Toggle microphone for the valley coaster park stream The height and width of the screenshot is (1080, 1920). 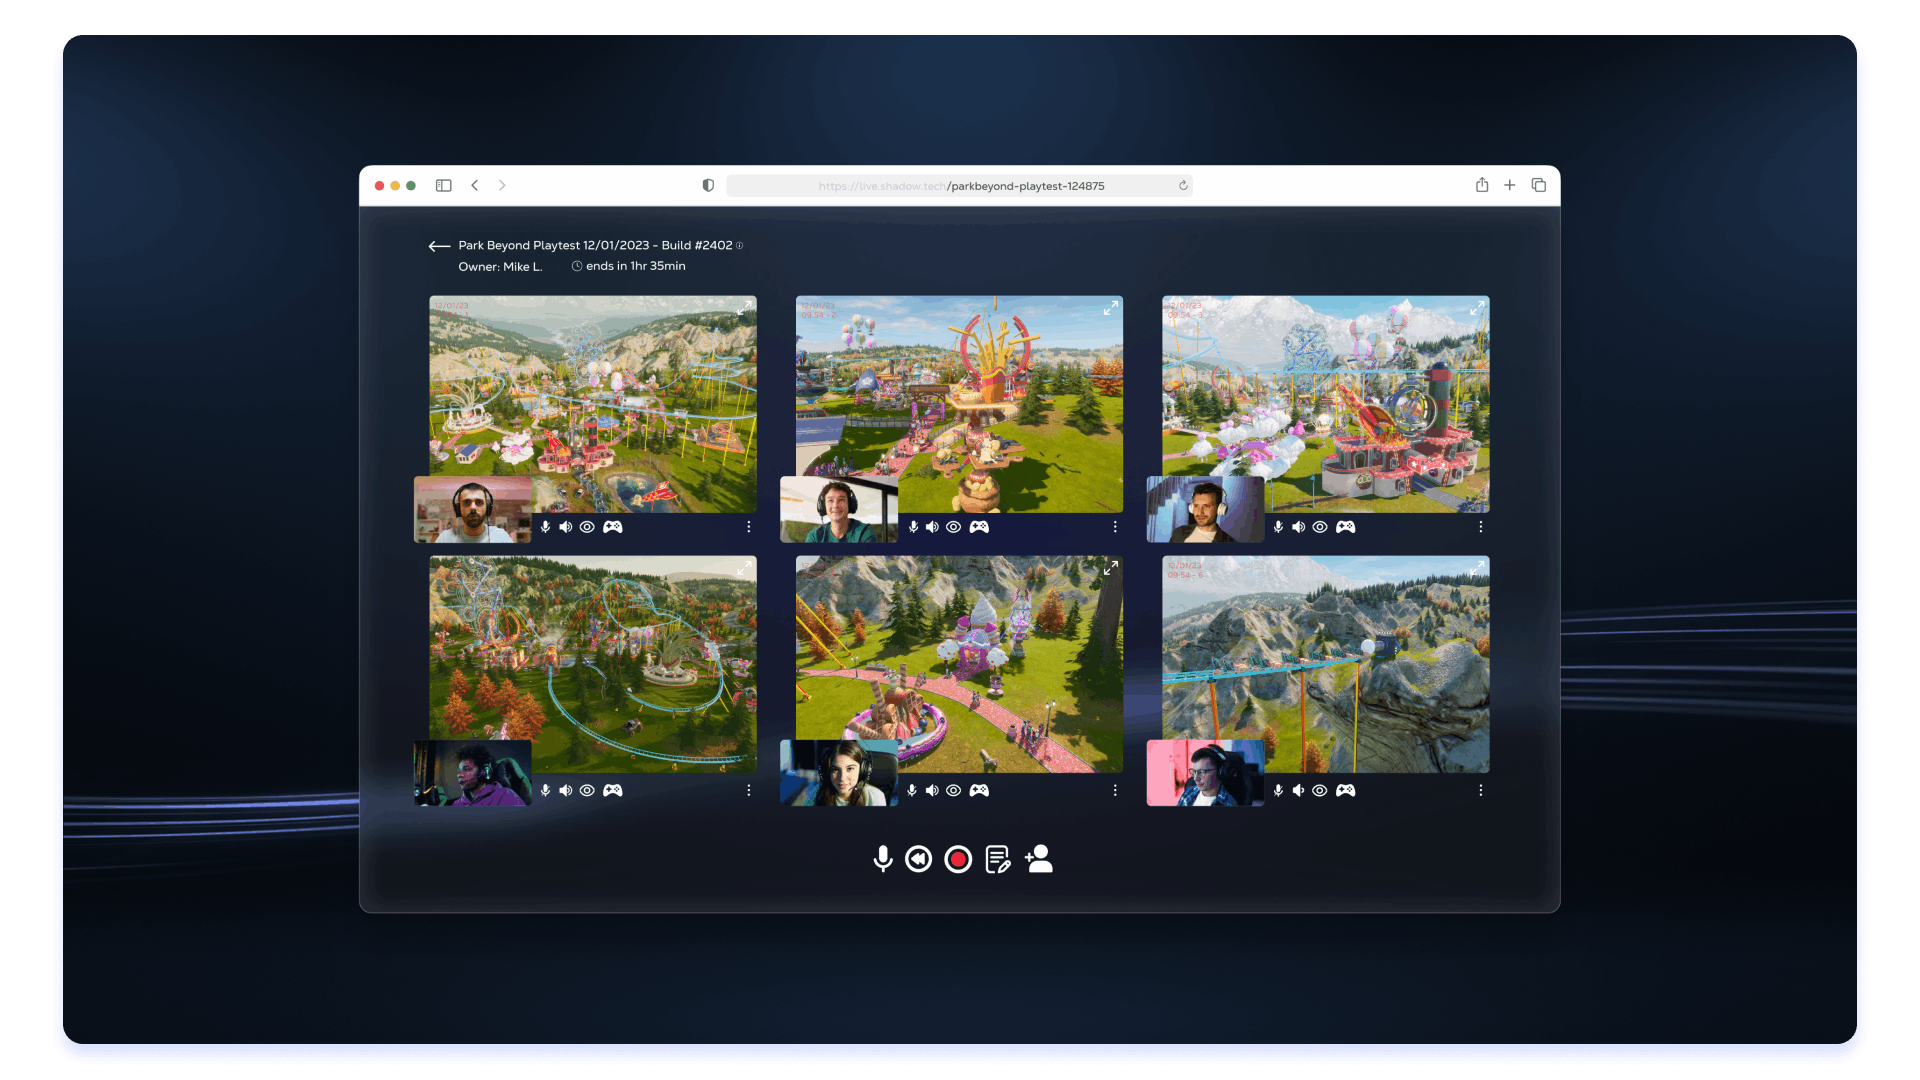tap(545, 527)
